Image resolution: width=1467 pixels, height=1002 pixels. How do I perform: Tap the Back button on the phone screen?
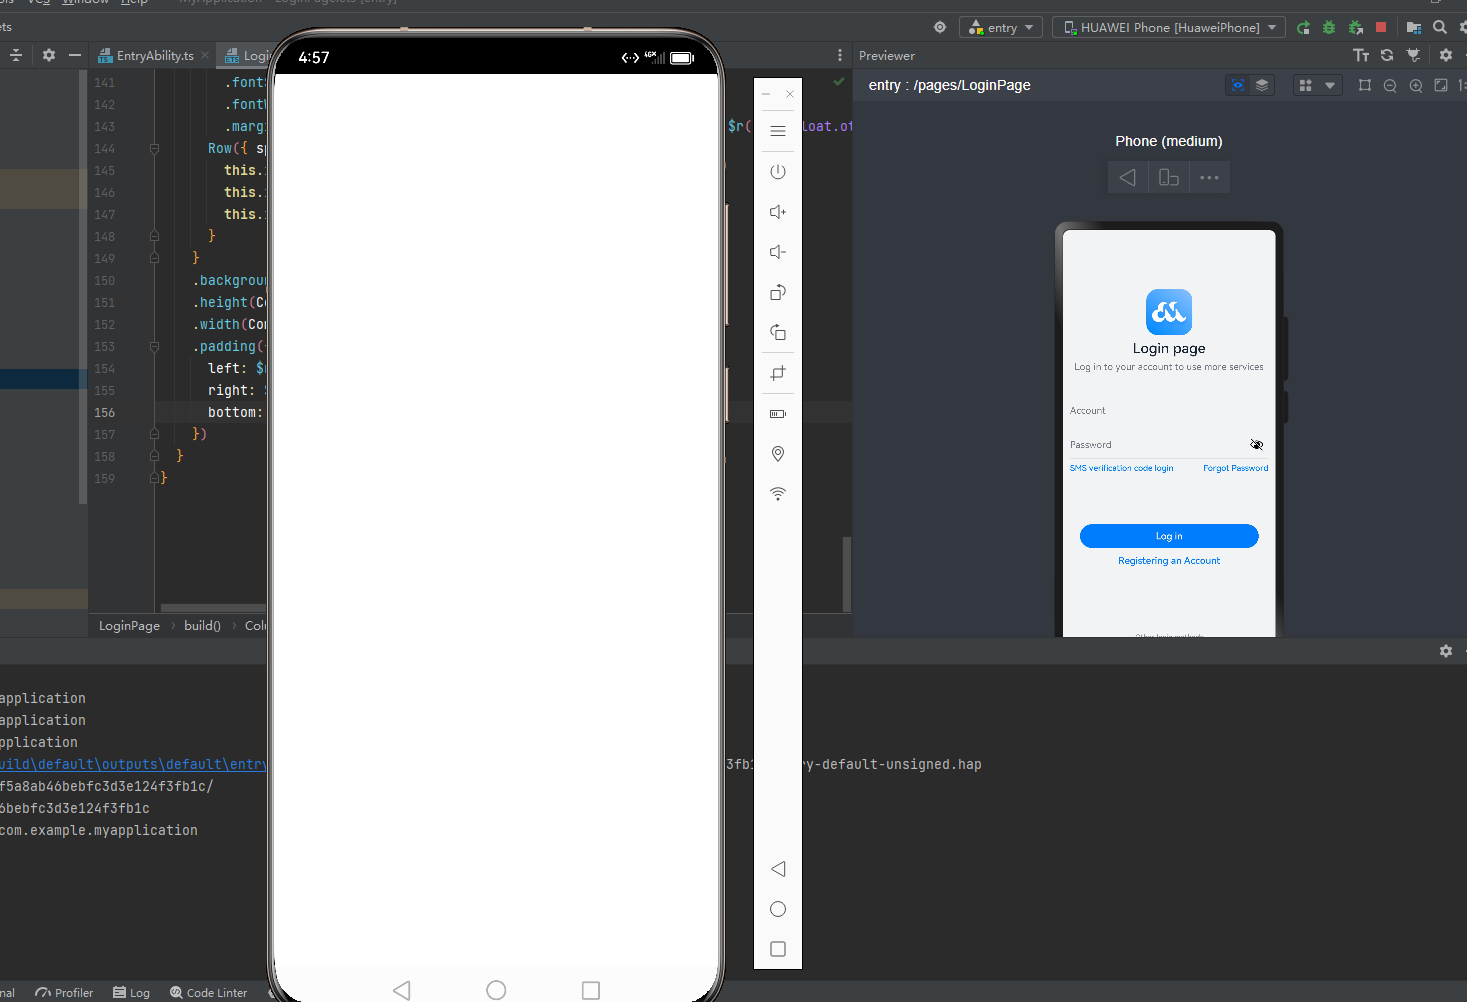[x=402, y=990]
